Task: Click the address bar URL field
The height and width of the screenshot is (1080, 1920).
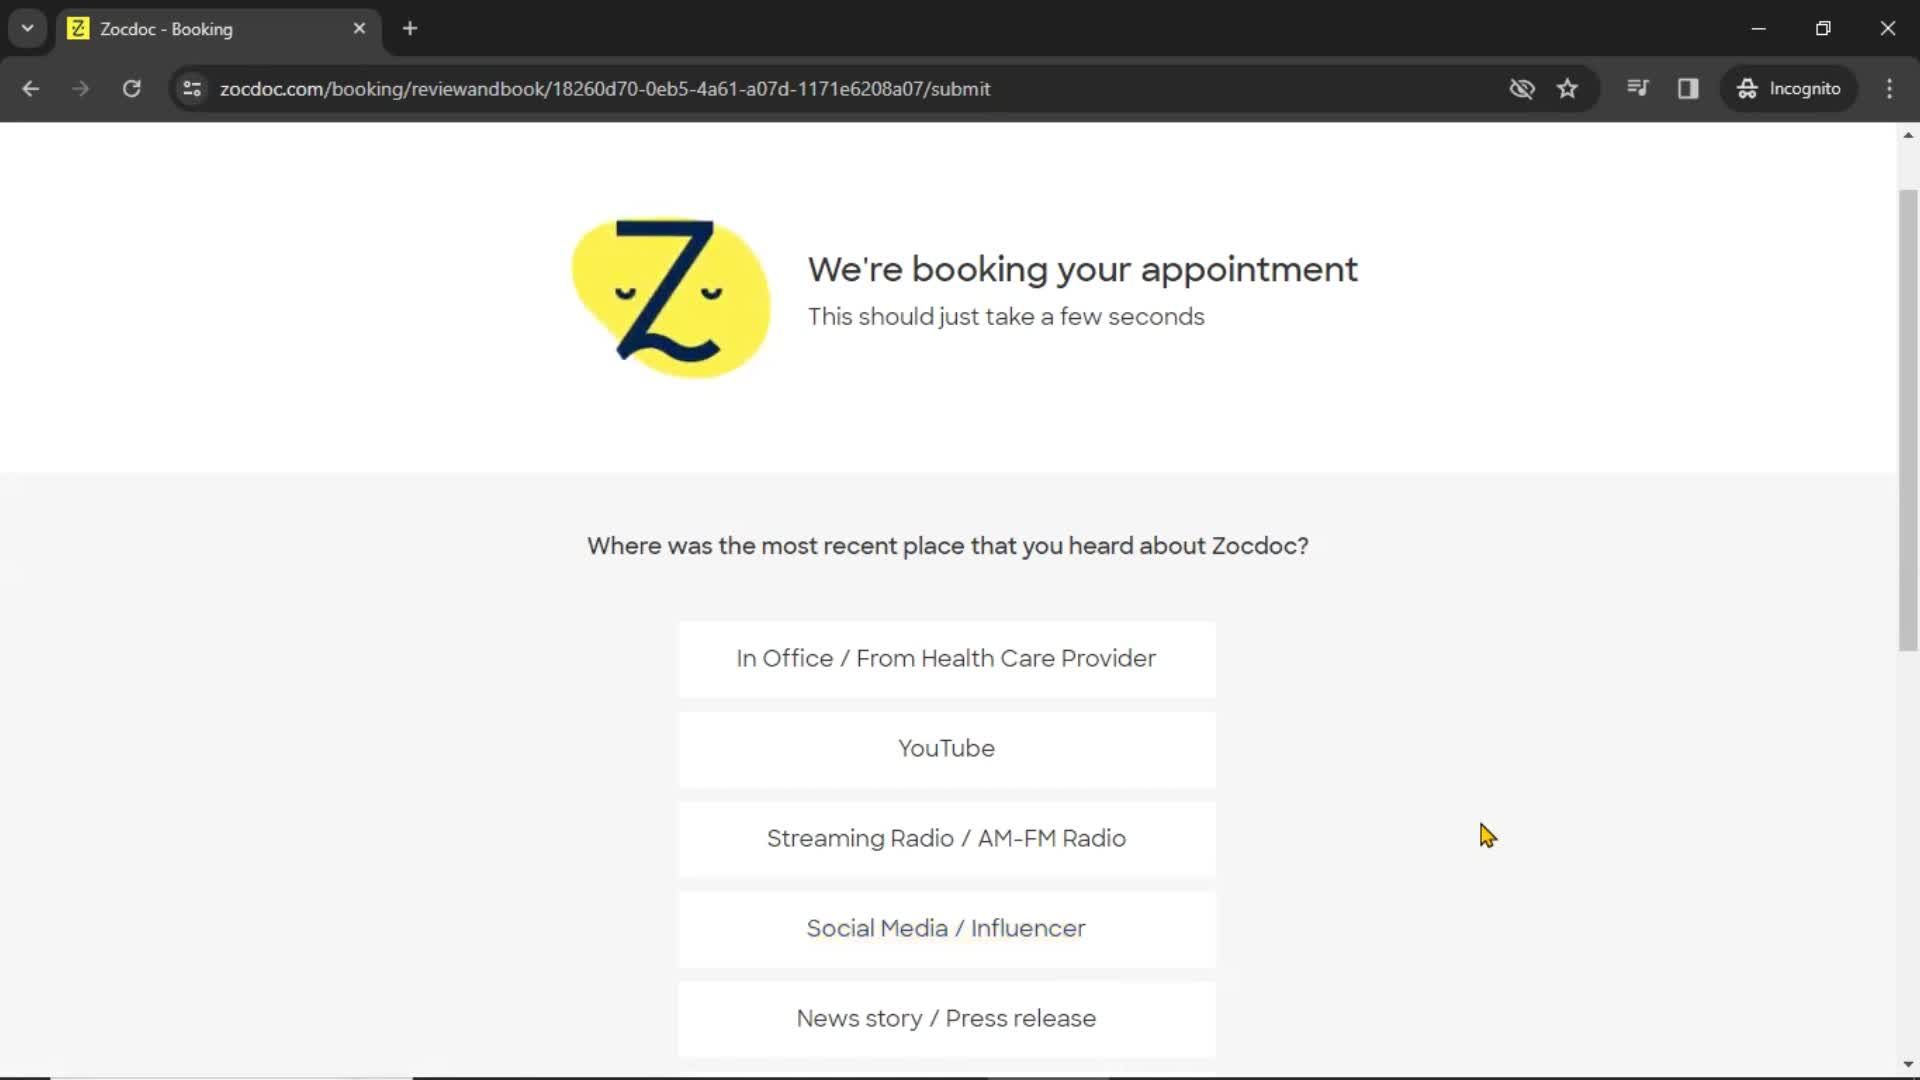Action: 605,88
